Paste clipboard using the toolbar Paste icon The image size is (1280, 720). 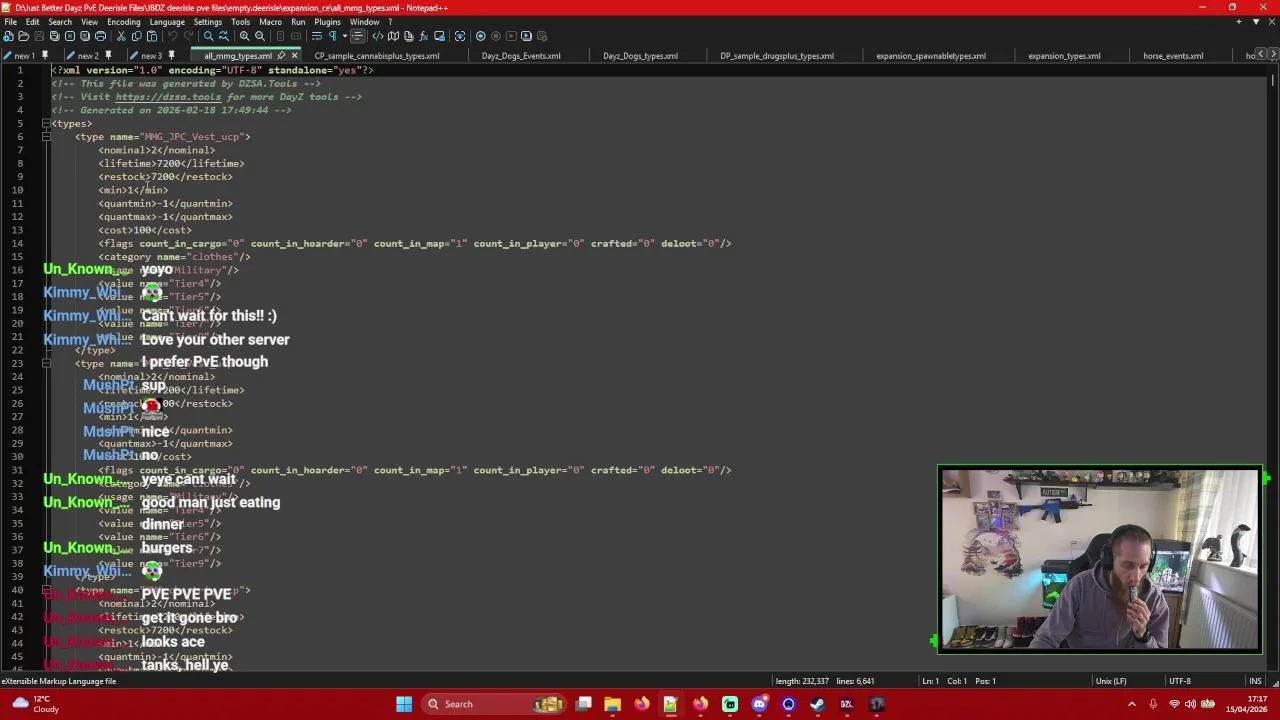tap(152, 36)
